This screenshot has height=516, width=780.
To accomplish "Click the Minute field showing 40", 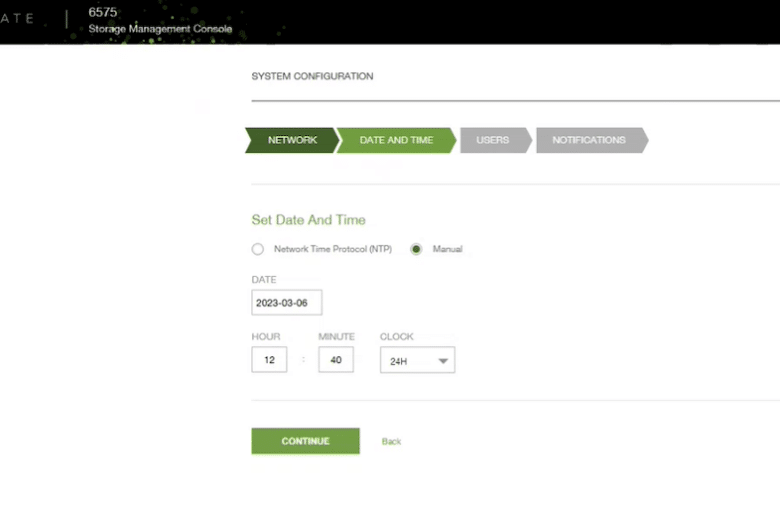I will click(x=336, y=359).
